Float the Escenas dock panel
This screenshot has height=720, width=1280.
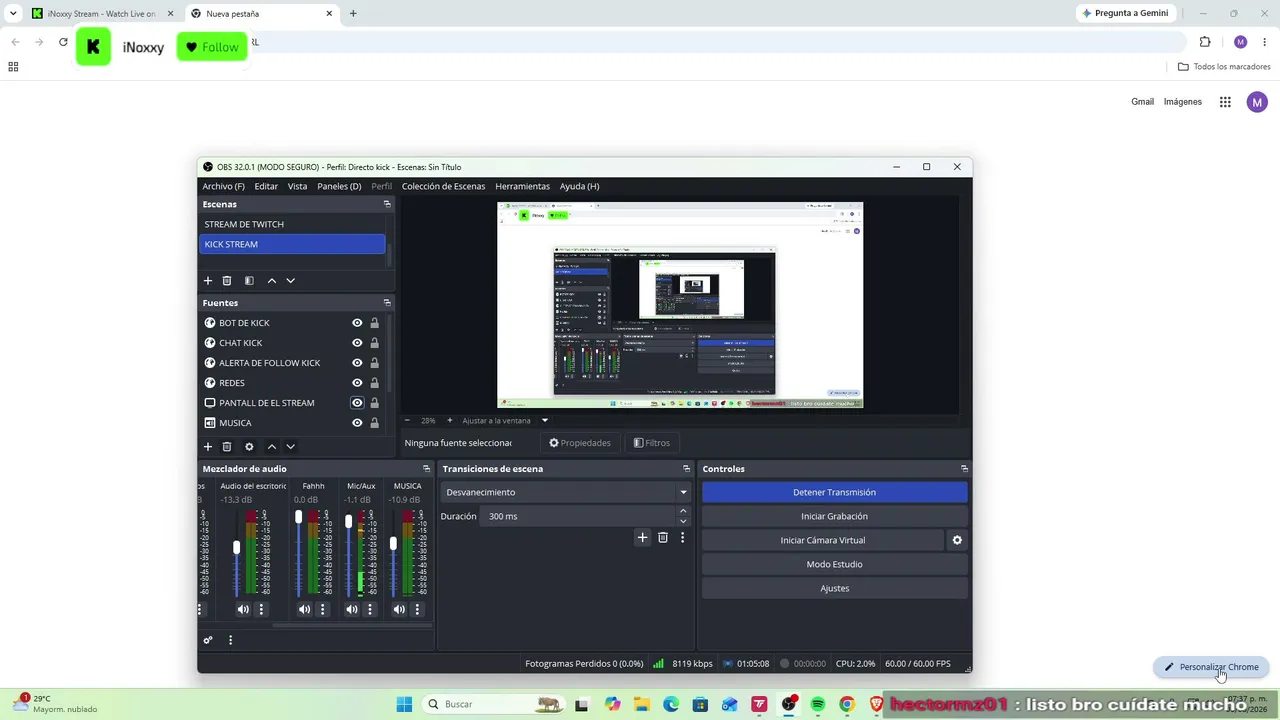pos(387,204)
